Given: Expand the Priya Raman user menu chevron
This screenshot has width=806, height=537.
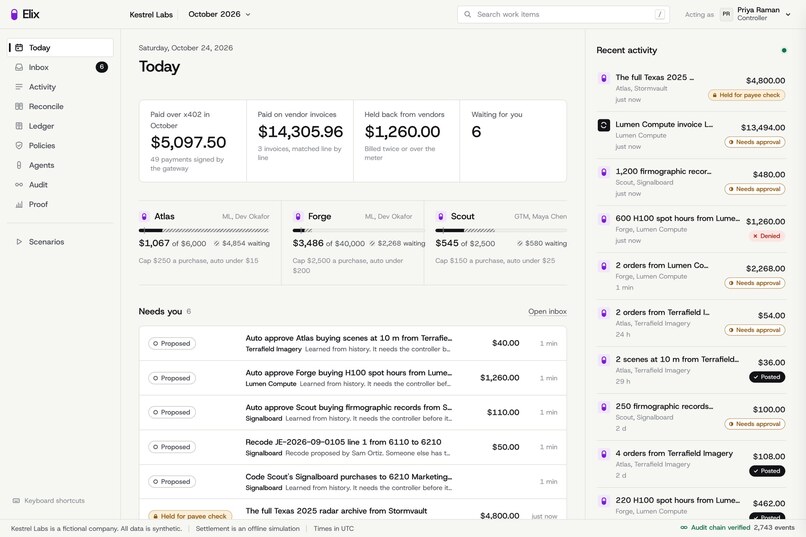Looking at the screenshot, I should (788, 14).
